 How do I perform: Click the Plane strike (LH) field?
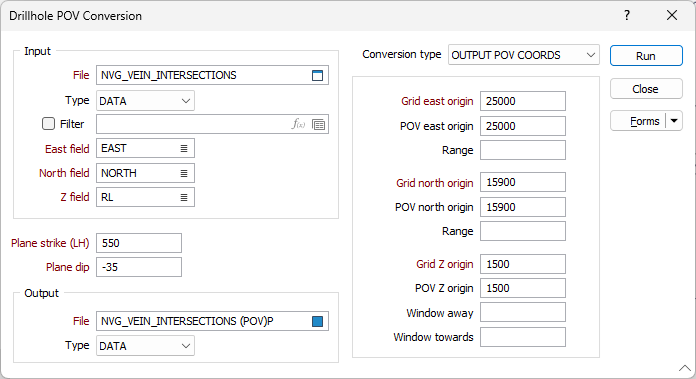coord(139,243)
